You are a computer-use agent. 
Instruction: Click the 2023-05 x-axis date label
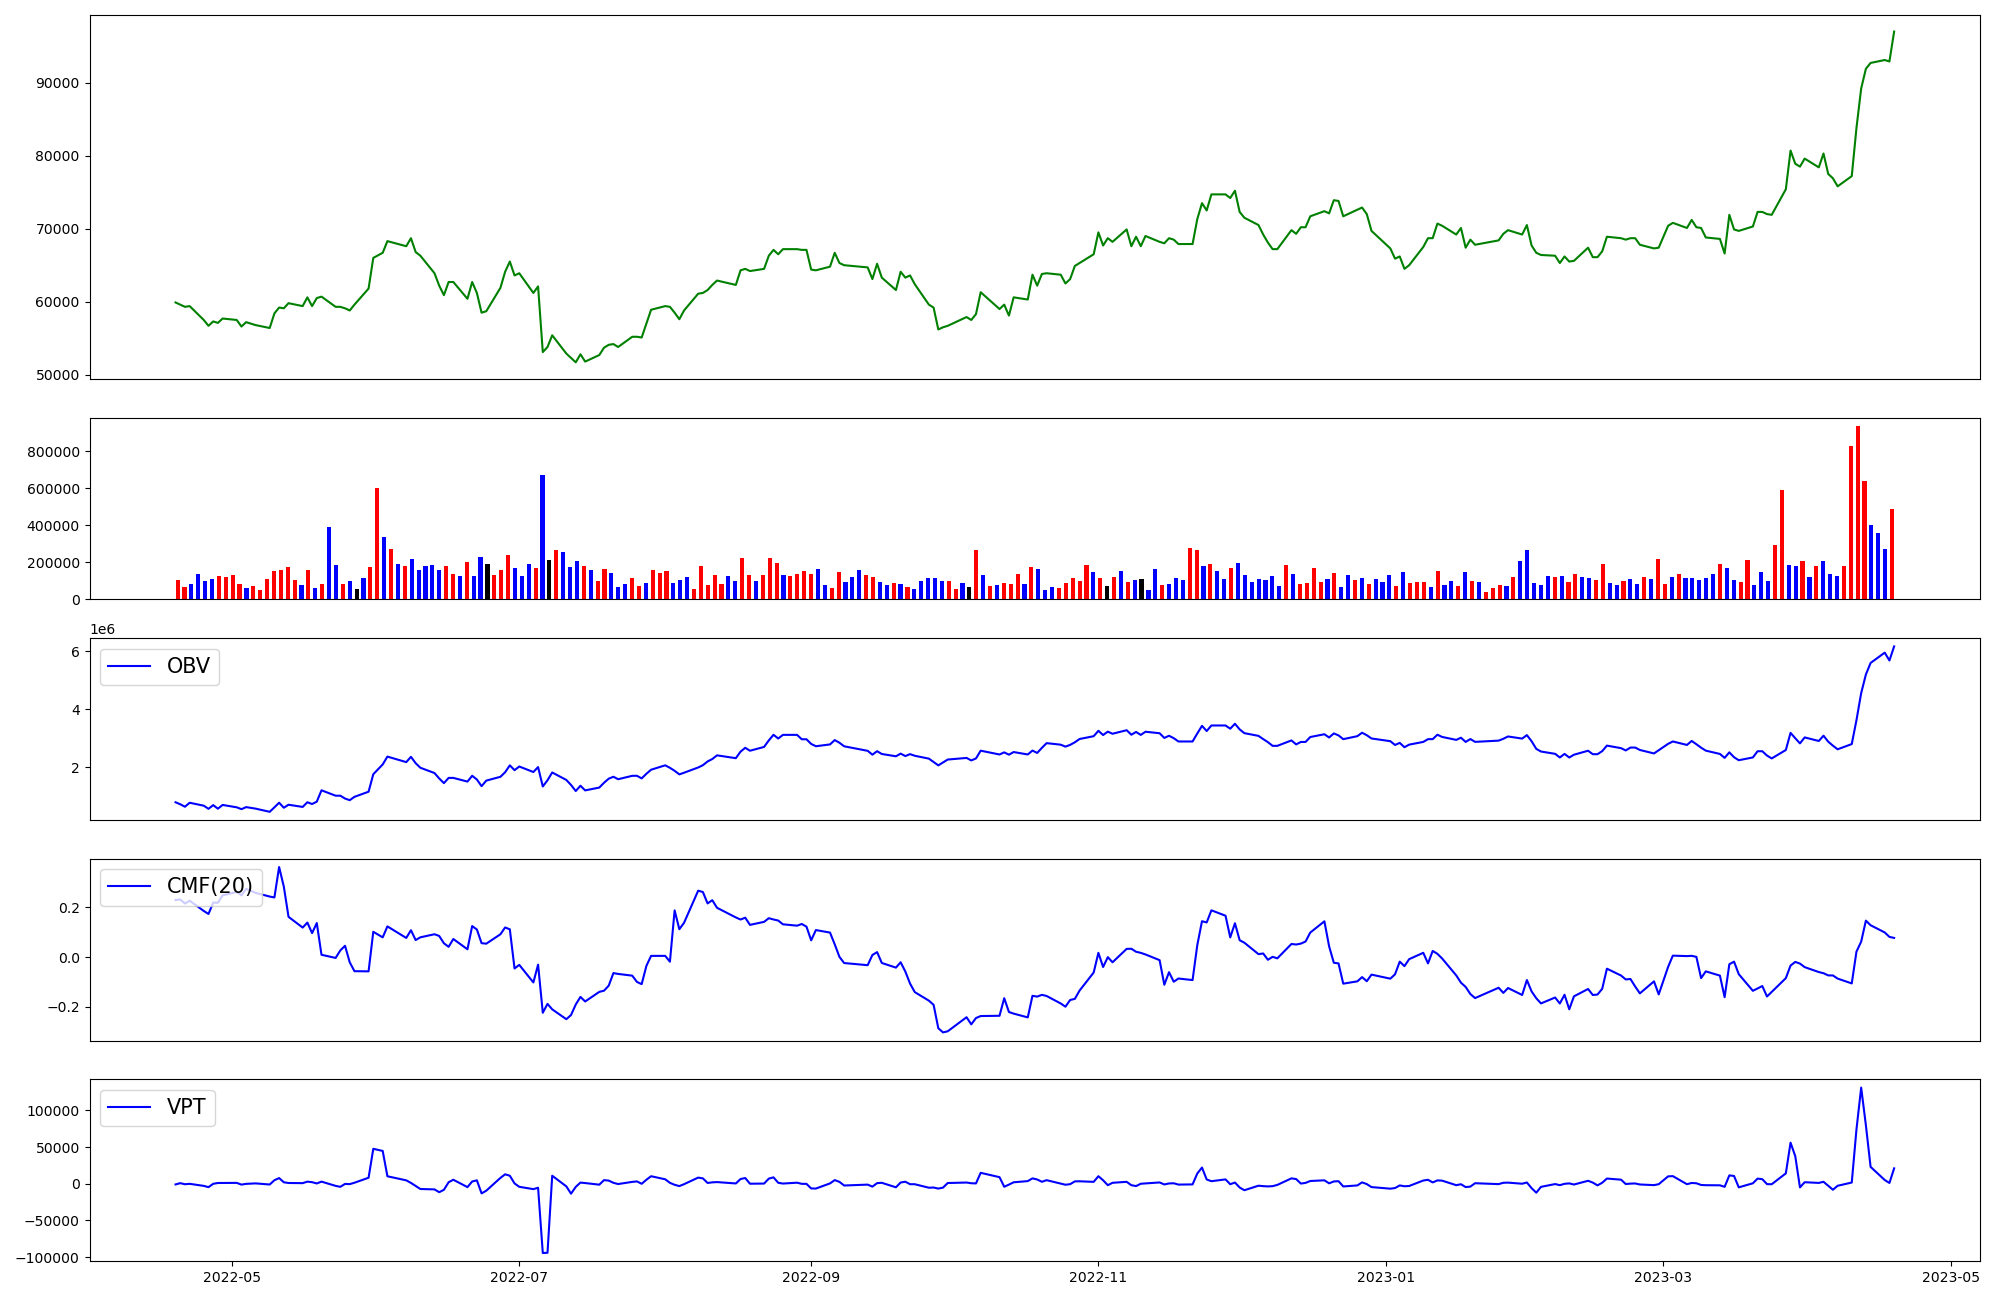(x=1951, y=1277)
